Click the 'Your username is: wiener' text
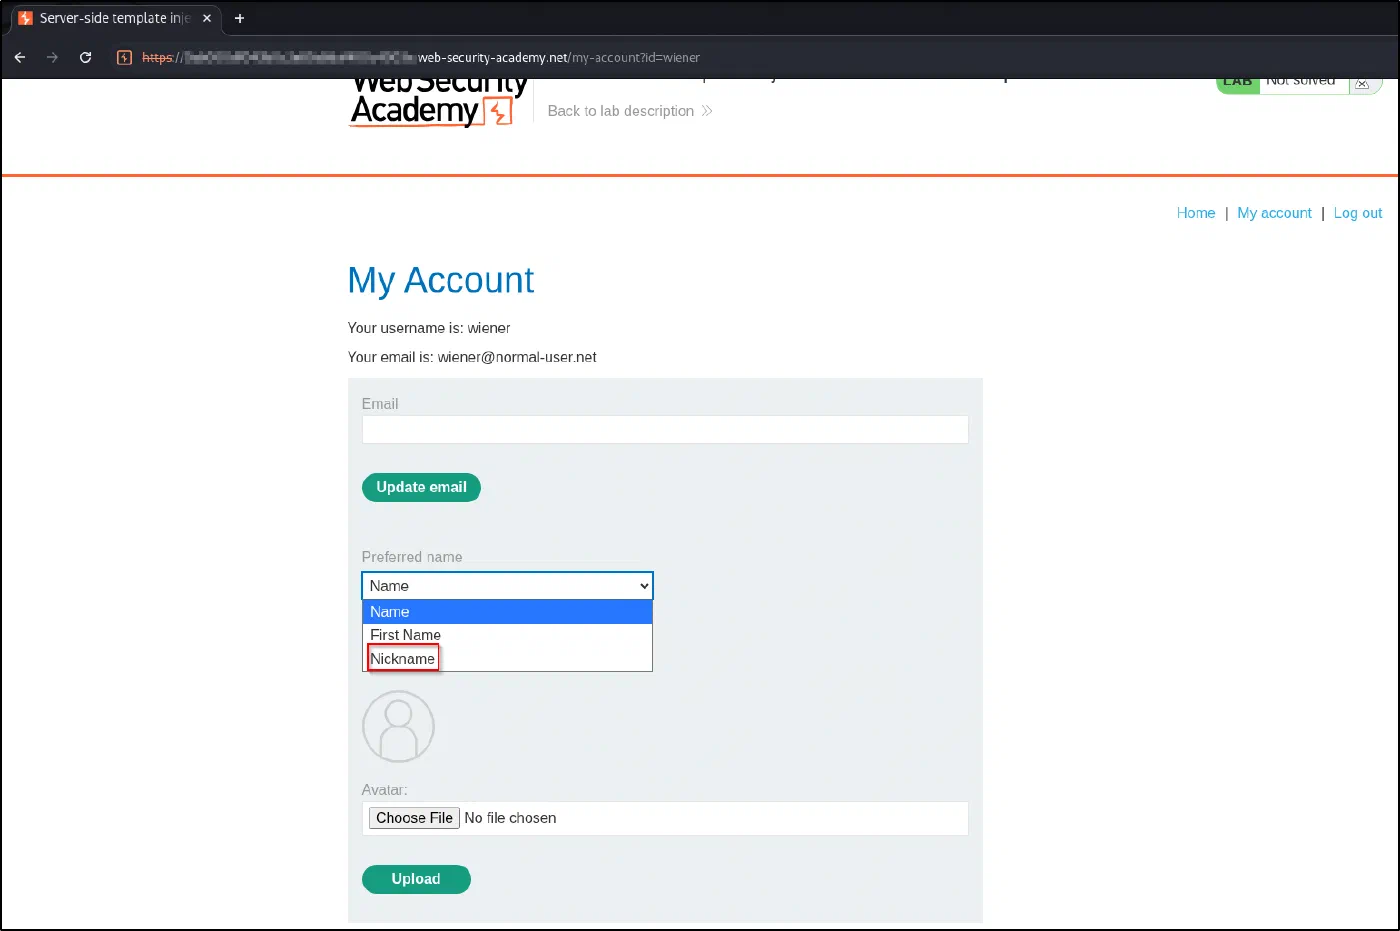 pos(429,328)
